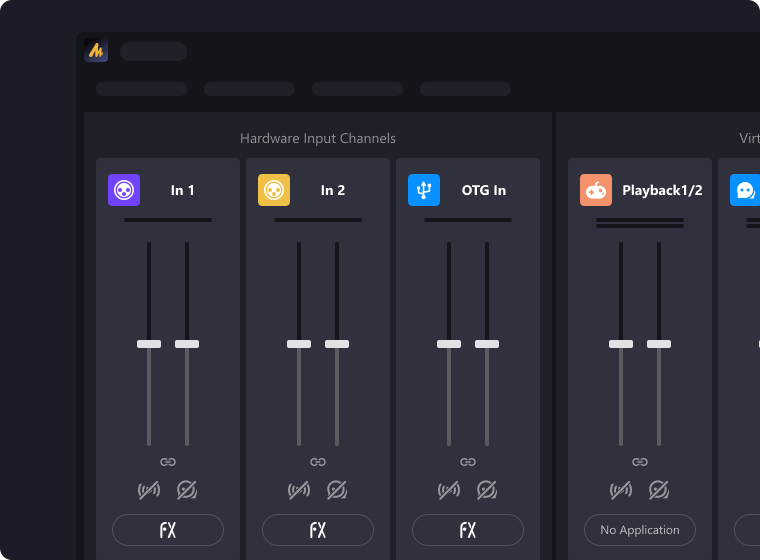
Task: Click the Maono app logo icon
Action: click(x=96, y=50)
